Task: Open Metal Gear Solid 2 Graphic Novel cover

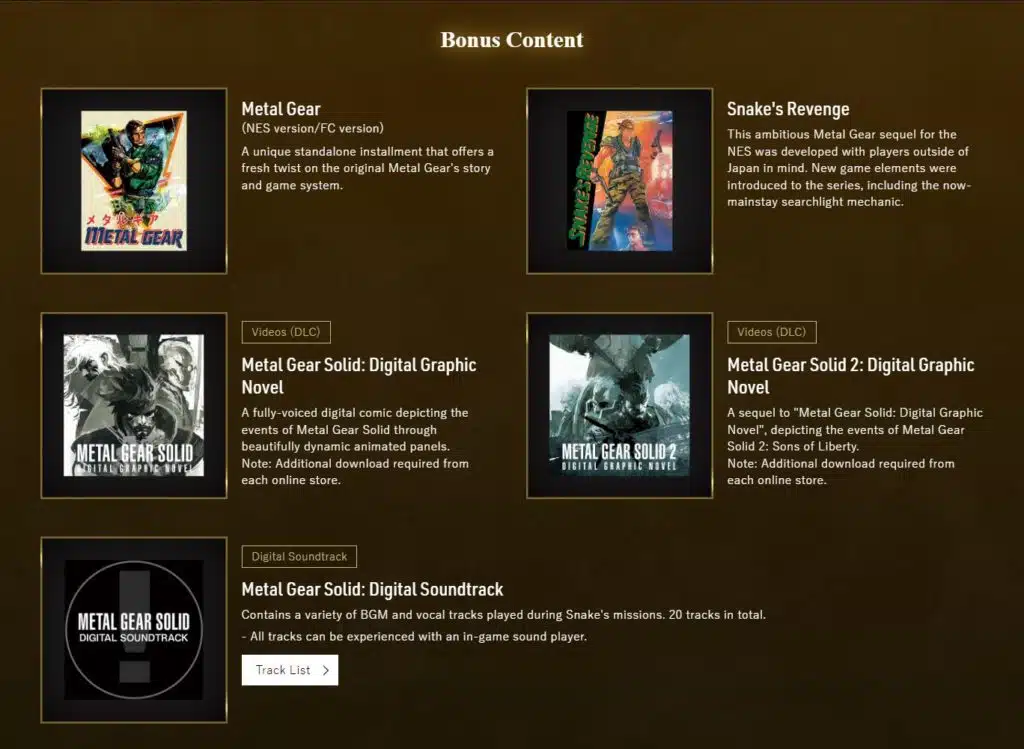Action: click(x=620, y=406)
